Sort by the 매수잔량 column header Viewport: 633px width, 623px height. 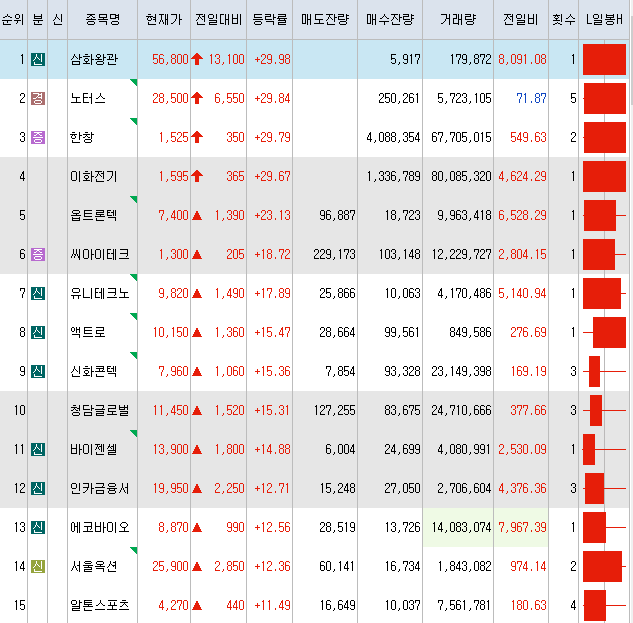point(390,19)
